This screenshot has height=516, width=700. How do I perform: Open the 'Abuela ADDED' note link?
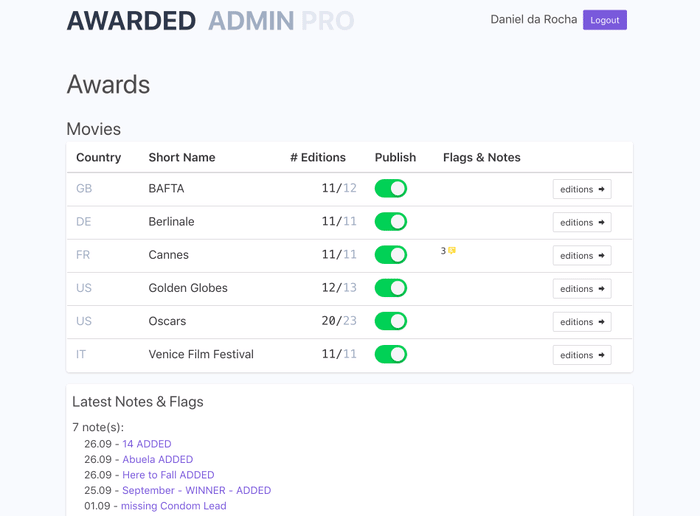coord(158,459)
